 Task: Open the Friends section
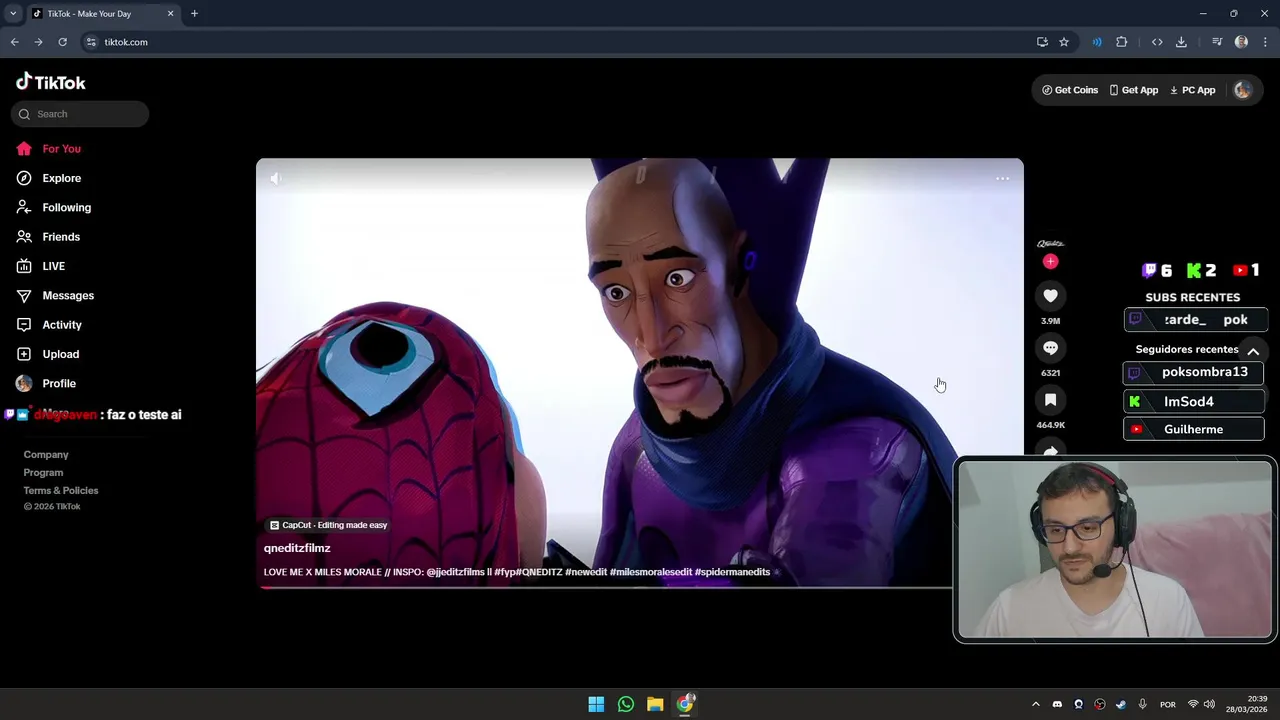coord(61,237)
